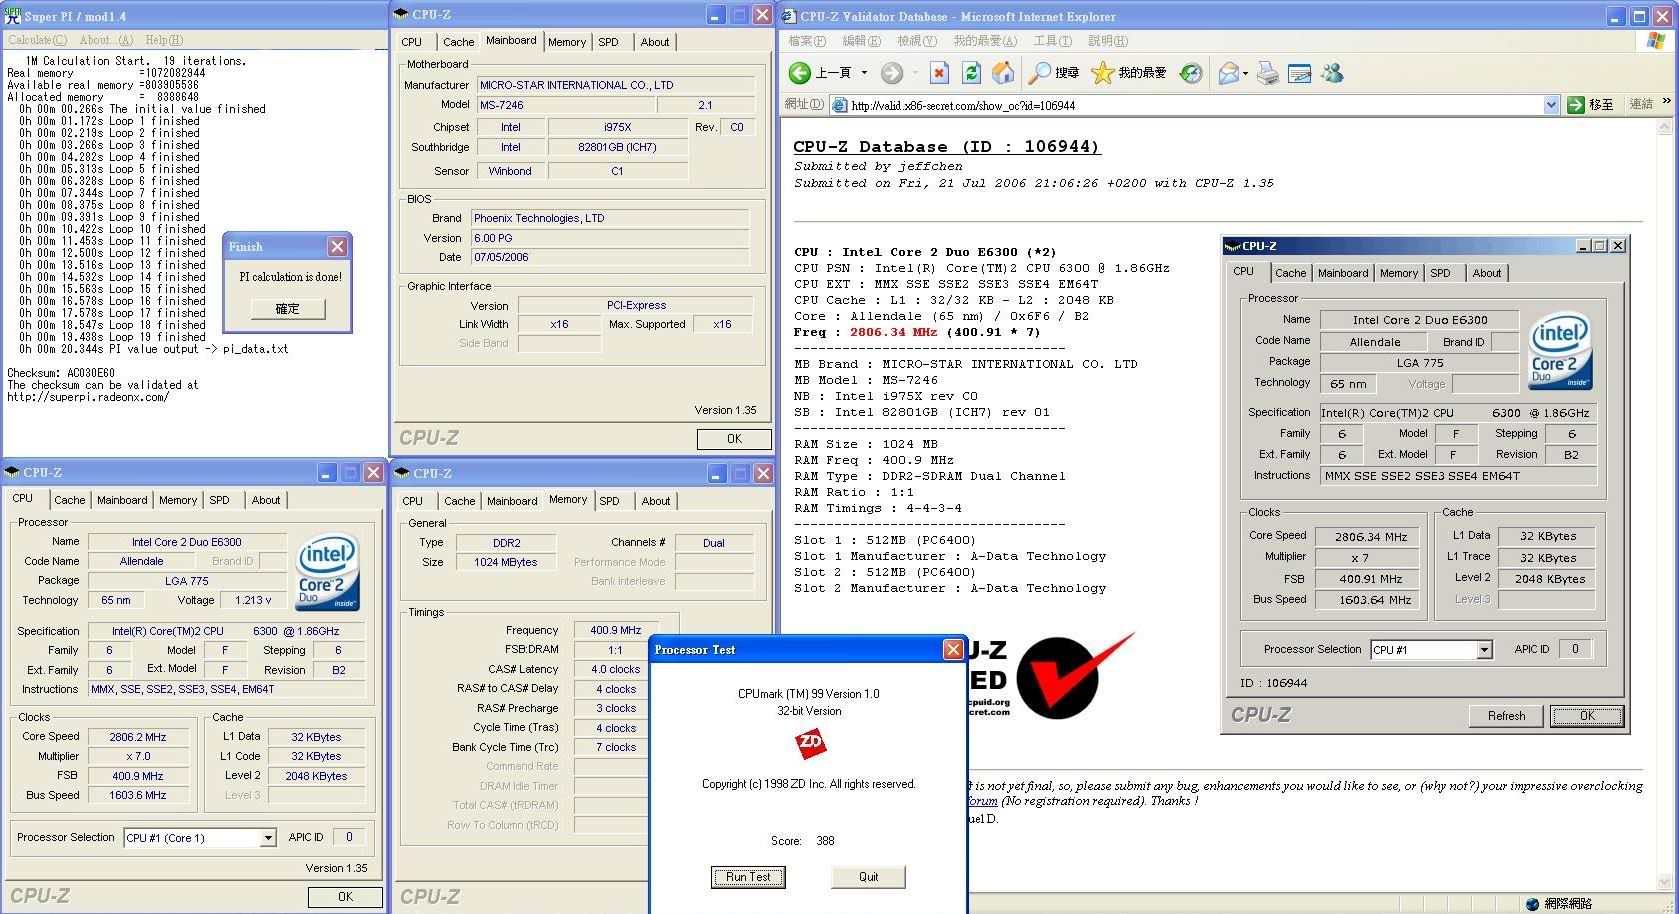Click the Windows flag logo in IE

click(1656, 40)
